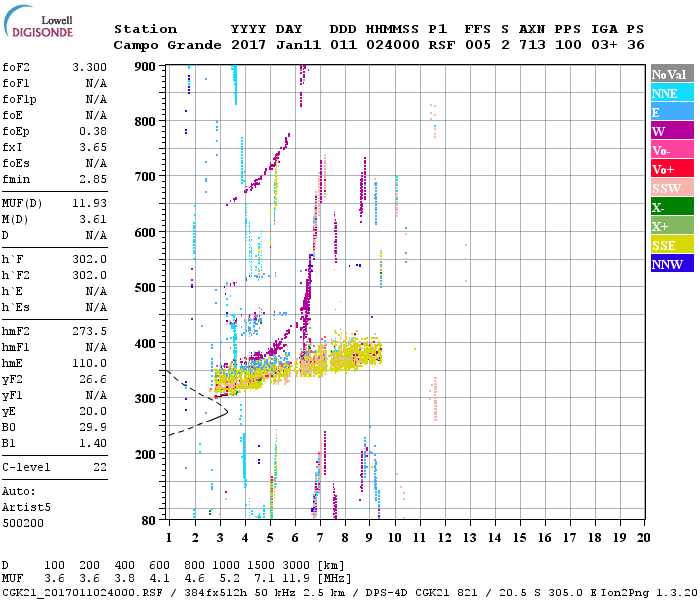Click the hmF2 value 273.5

[89, 331]
